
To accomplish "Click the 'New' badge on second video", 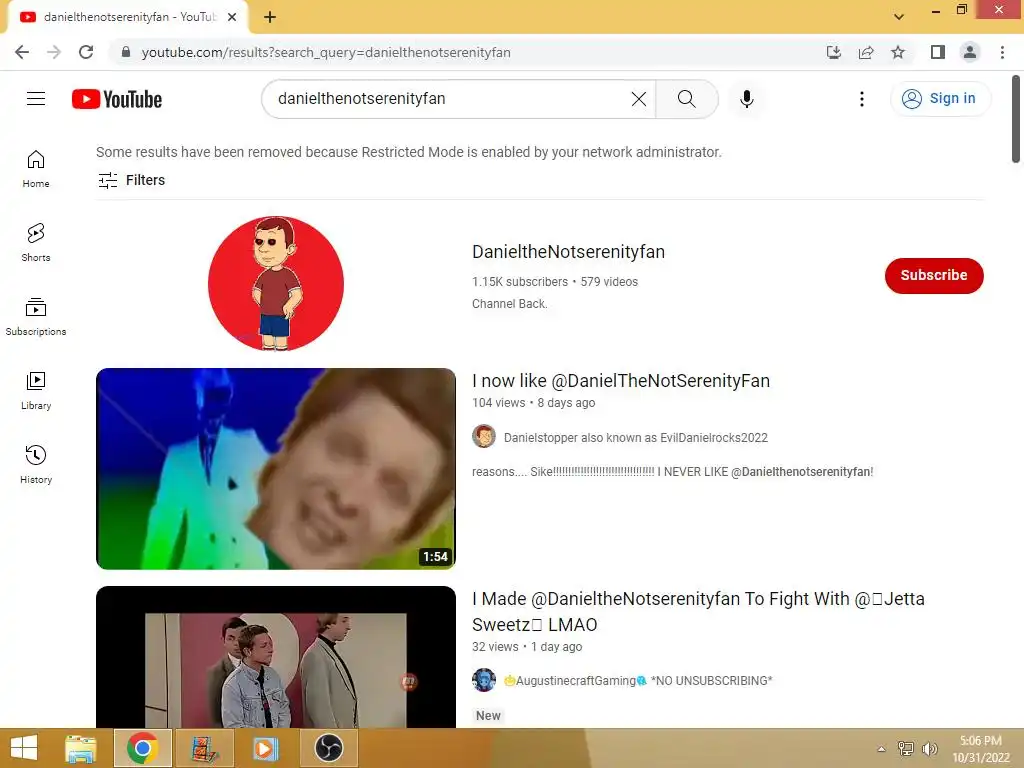I will pyautogui.click(x=488, y=716).
